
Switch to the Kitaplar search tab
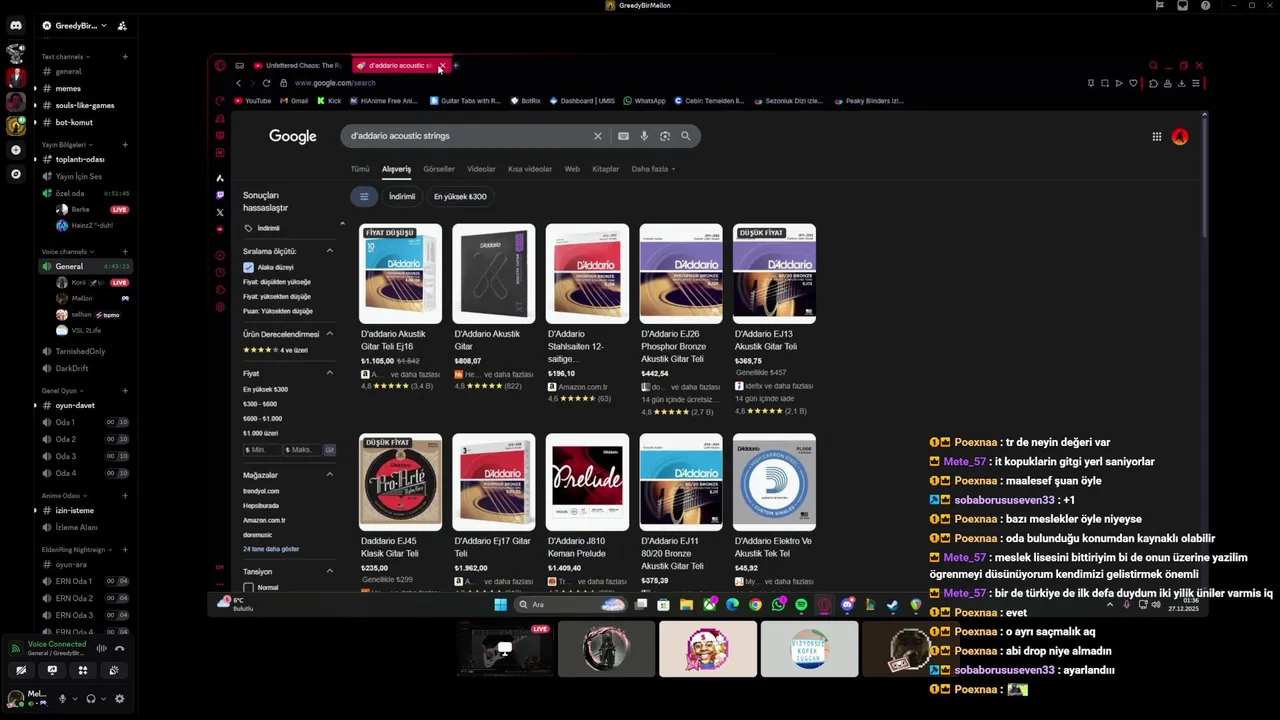tap(605, 169)
